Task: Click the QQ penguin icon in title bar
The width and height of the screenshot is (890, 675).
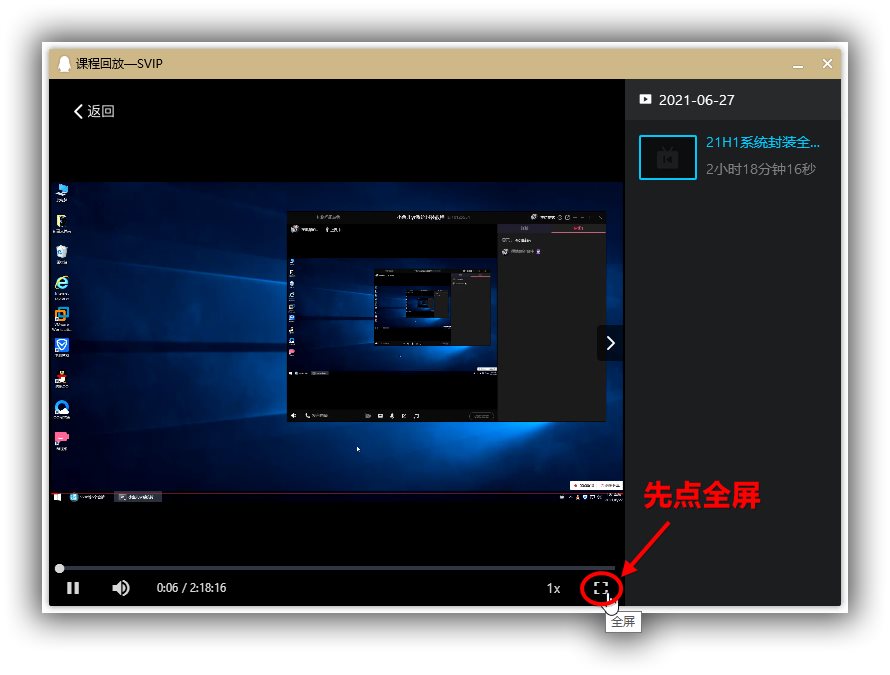Action: coord(64,64)
